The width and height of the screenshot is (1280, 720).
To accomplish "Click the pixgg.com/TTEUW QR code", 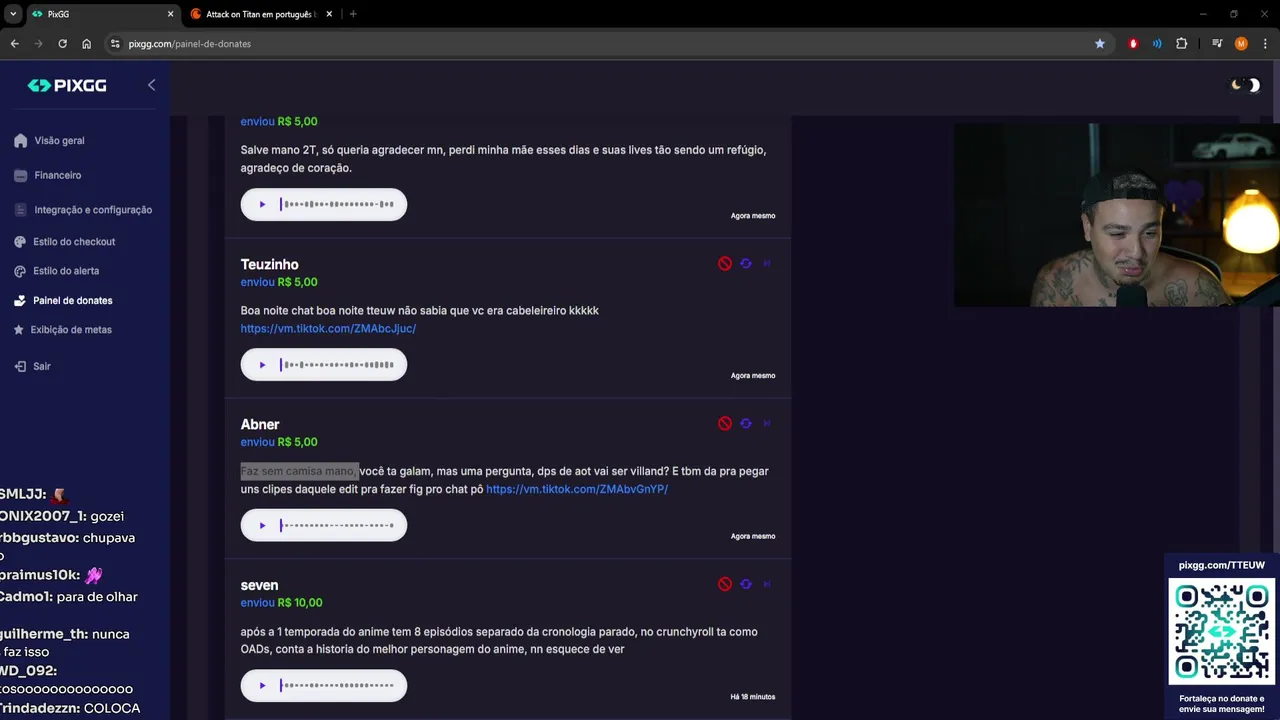I will pyautogui.click(x=1221, y=632).
